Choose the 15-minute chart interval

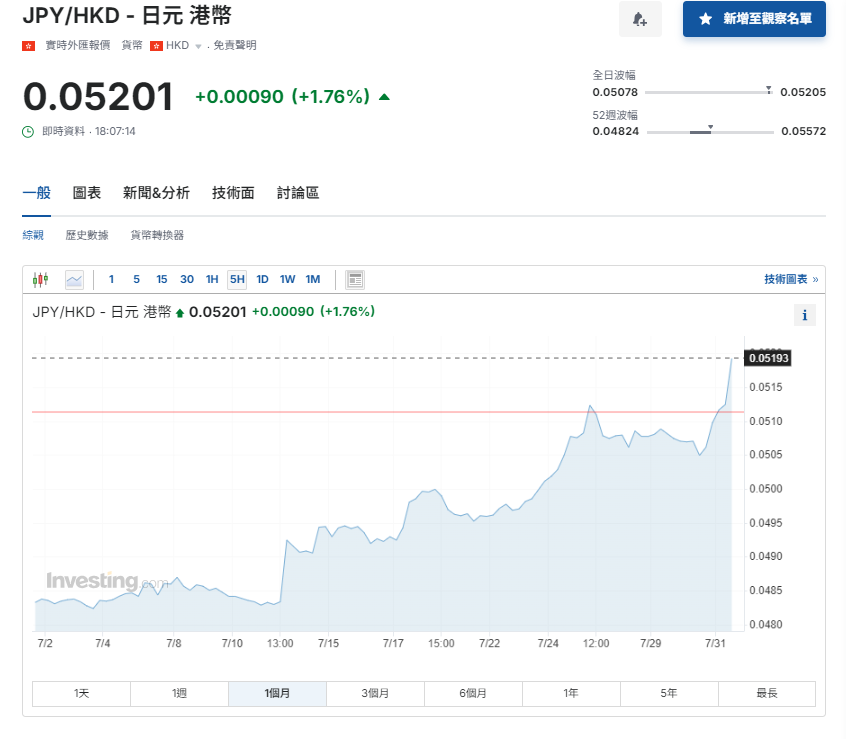point(161,279)
